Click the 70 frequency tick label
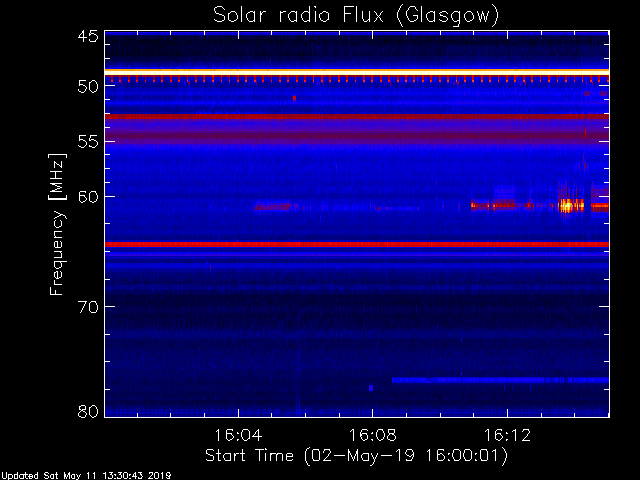The width and height of the screenshot is (640, 480). (x=88, y=307)
